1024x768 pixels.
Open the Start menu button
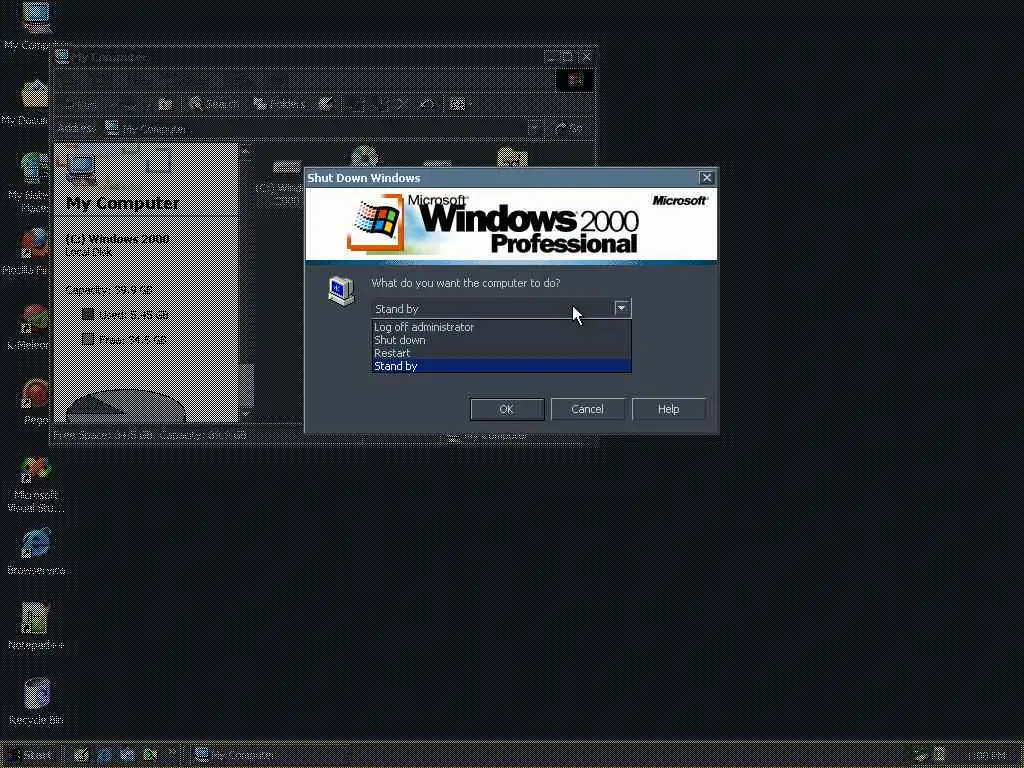(x=29, y=755)
